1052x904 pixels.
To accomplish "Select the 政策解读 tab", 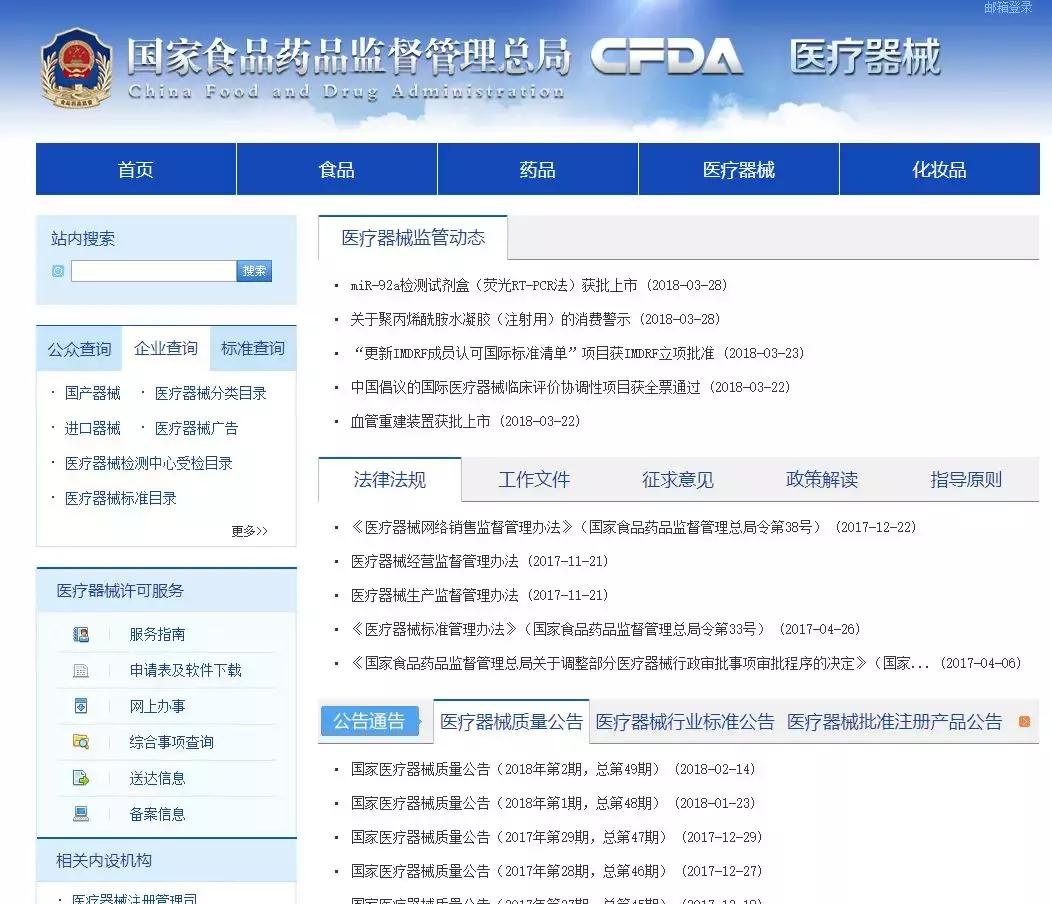I will coord(822,480).
